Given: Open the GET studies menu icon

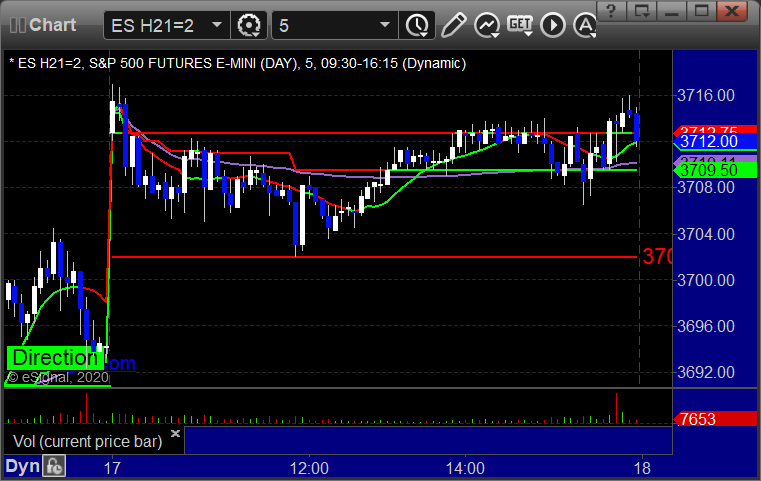Looking at the screenshot, I should point(520,24).
